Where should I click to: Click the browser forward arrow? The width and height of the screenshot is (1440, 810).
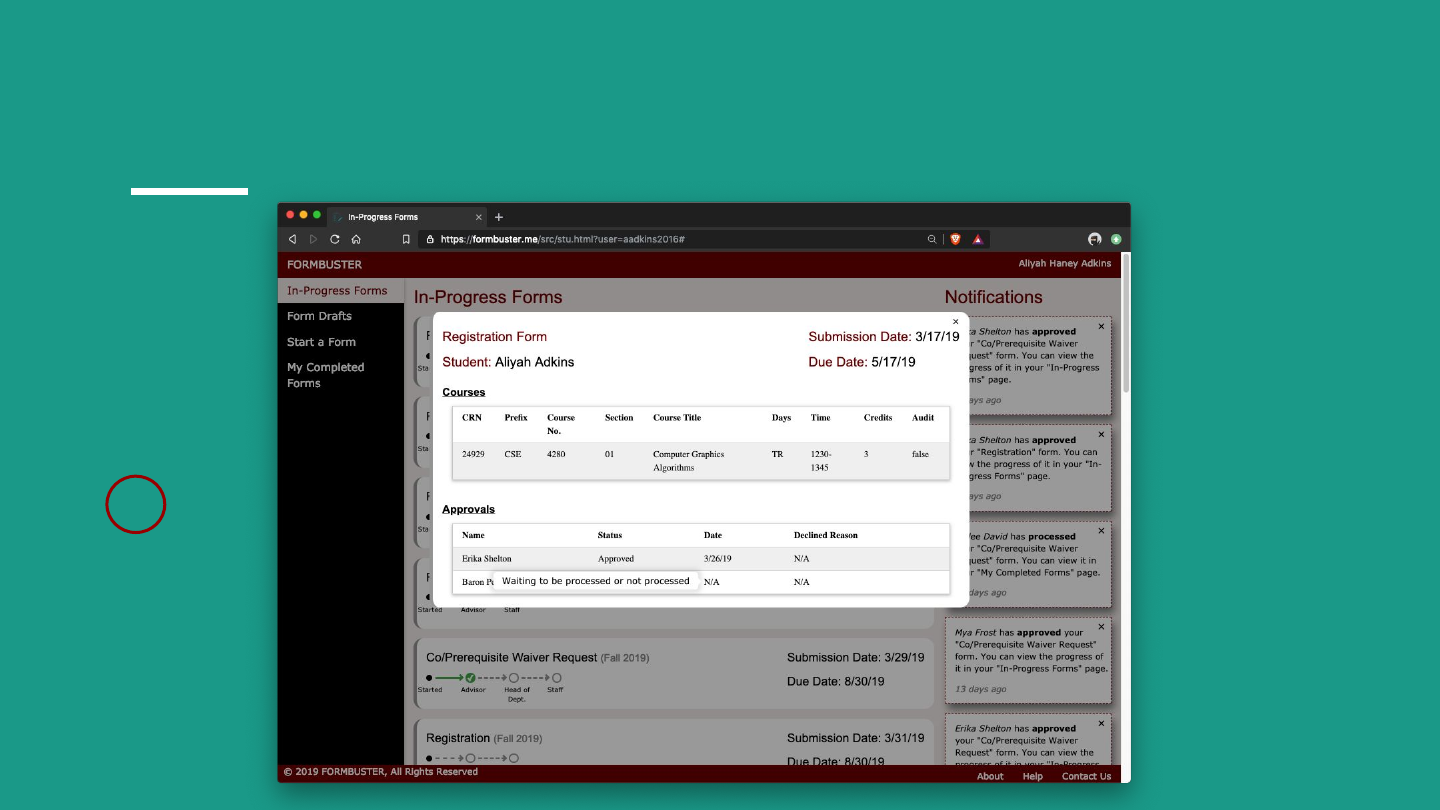click(313, 239)
